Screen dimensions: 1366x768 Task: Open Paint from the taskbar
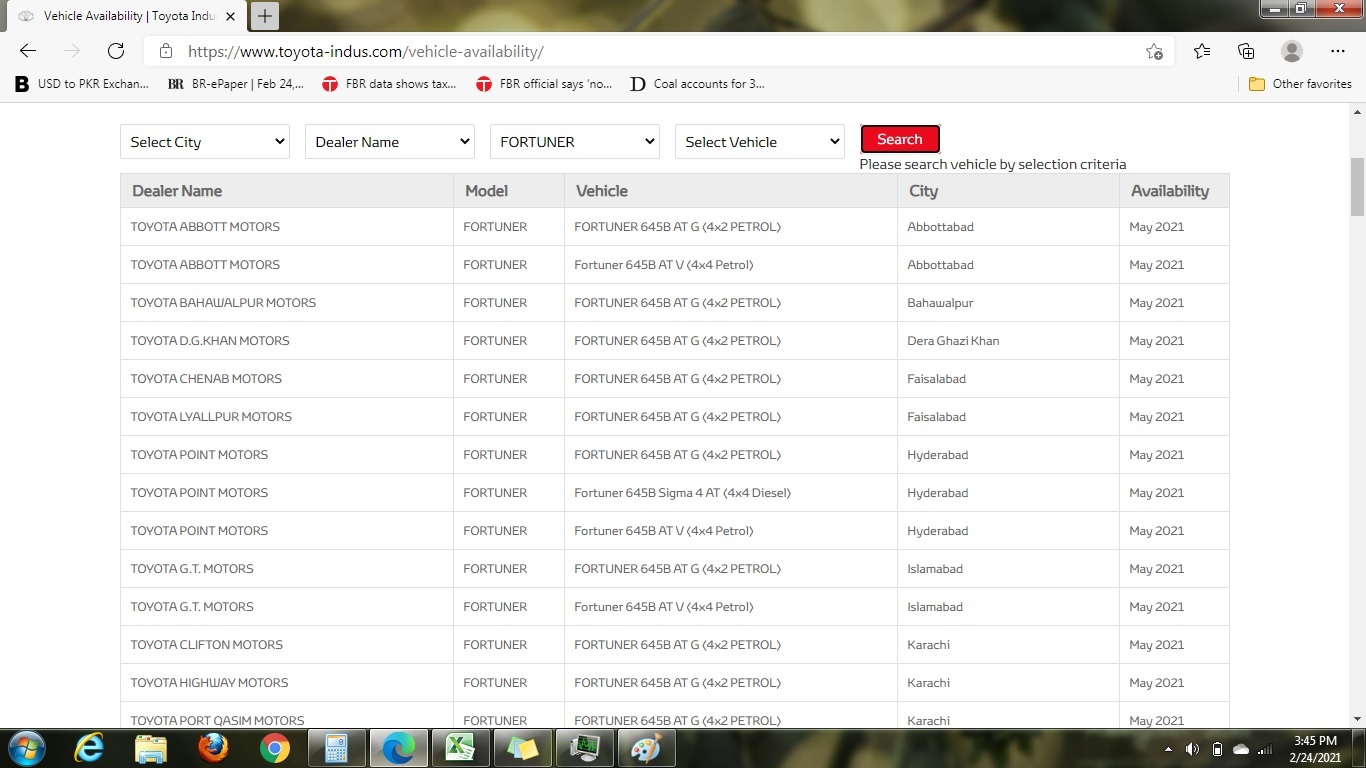click(646, 748)
